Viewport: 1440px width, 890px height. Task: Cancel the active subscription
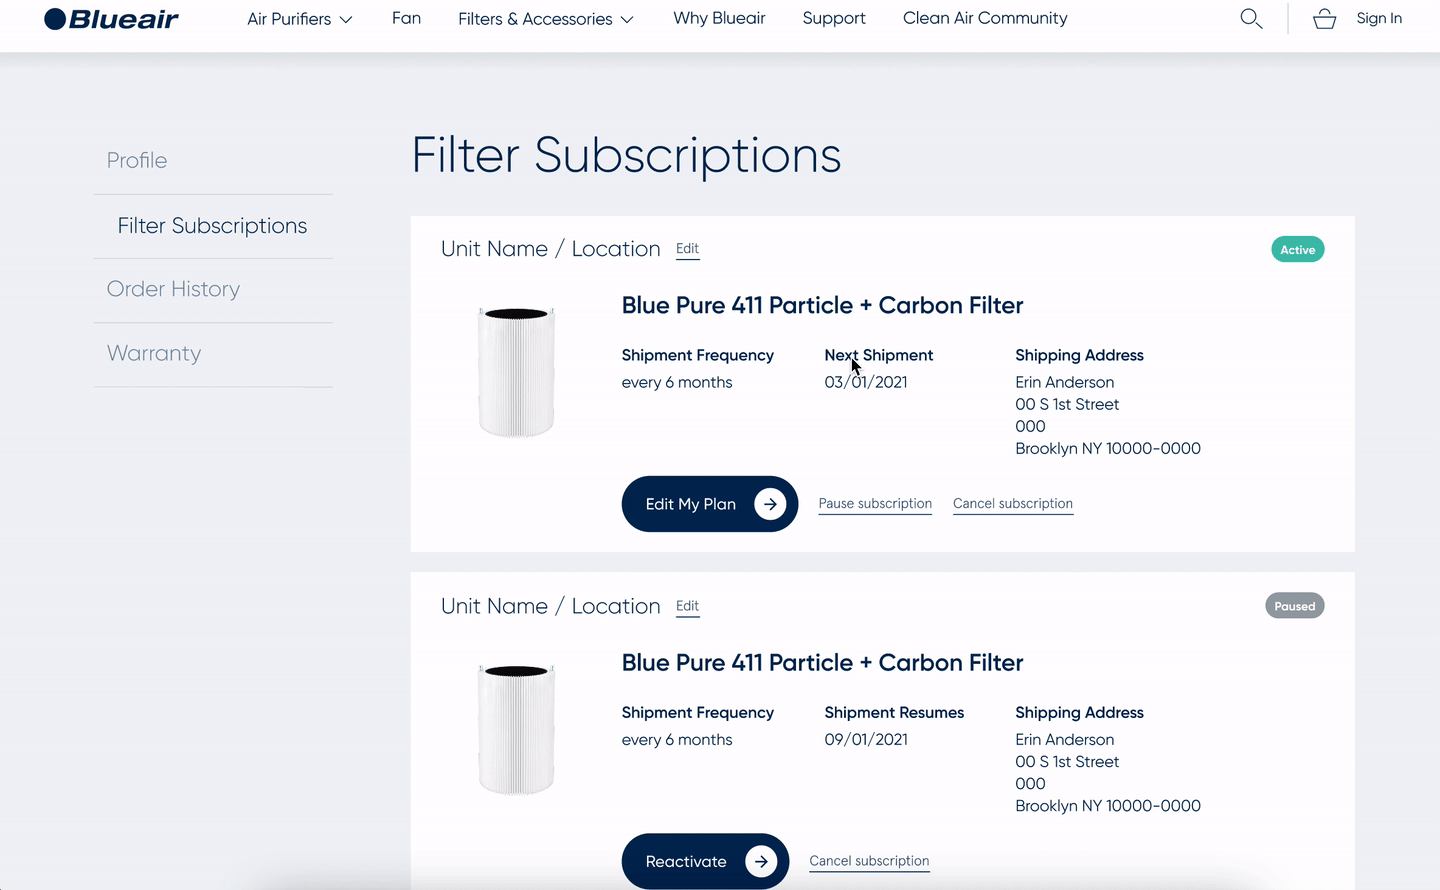1013,504
